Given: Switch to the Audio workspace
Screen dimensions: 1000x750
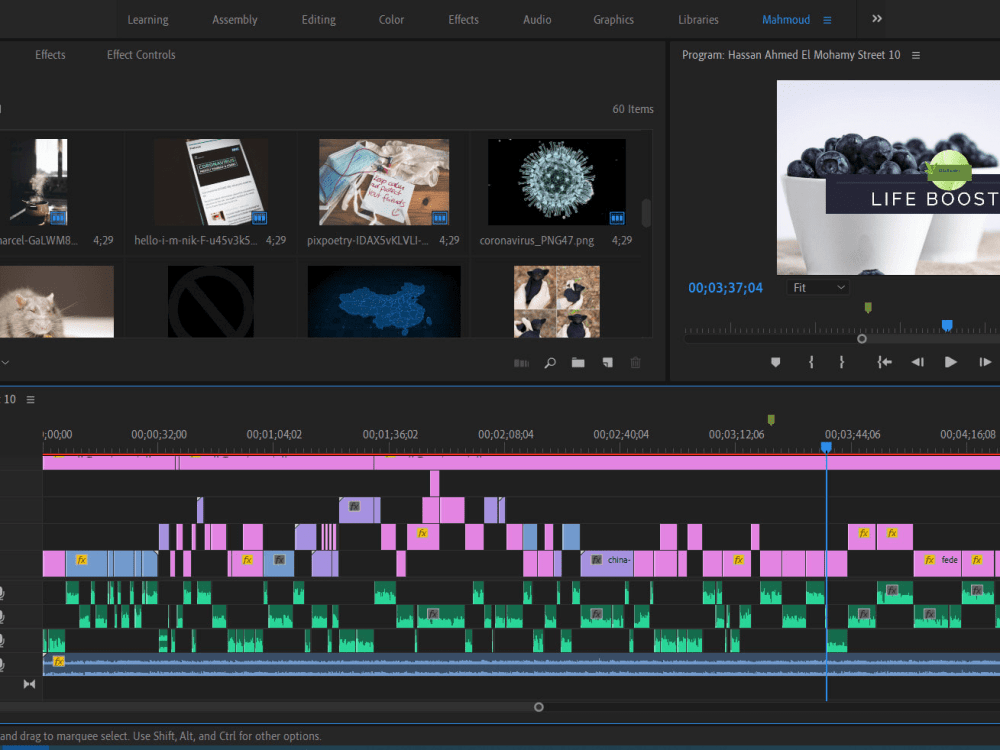Looking at the screenshot, I should (x=537, y=20).
